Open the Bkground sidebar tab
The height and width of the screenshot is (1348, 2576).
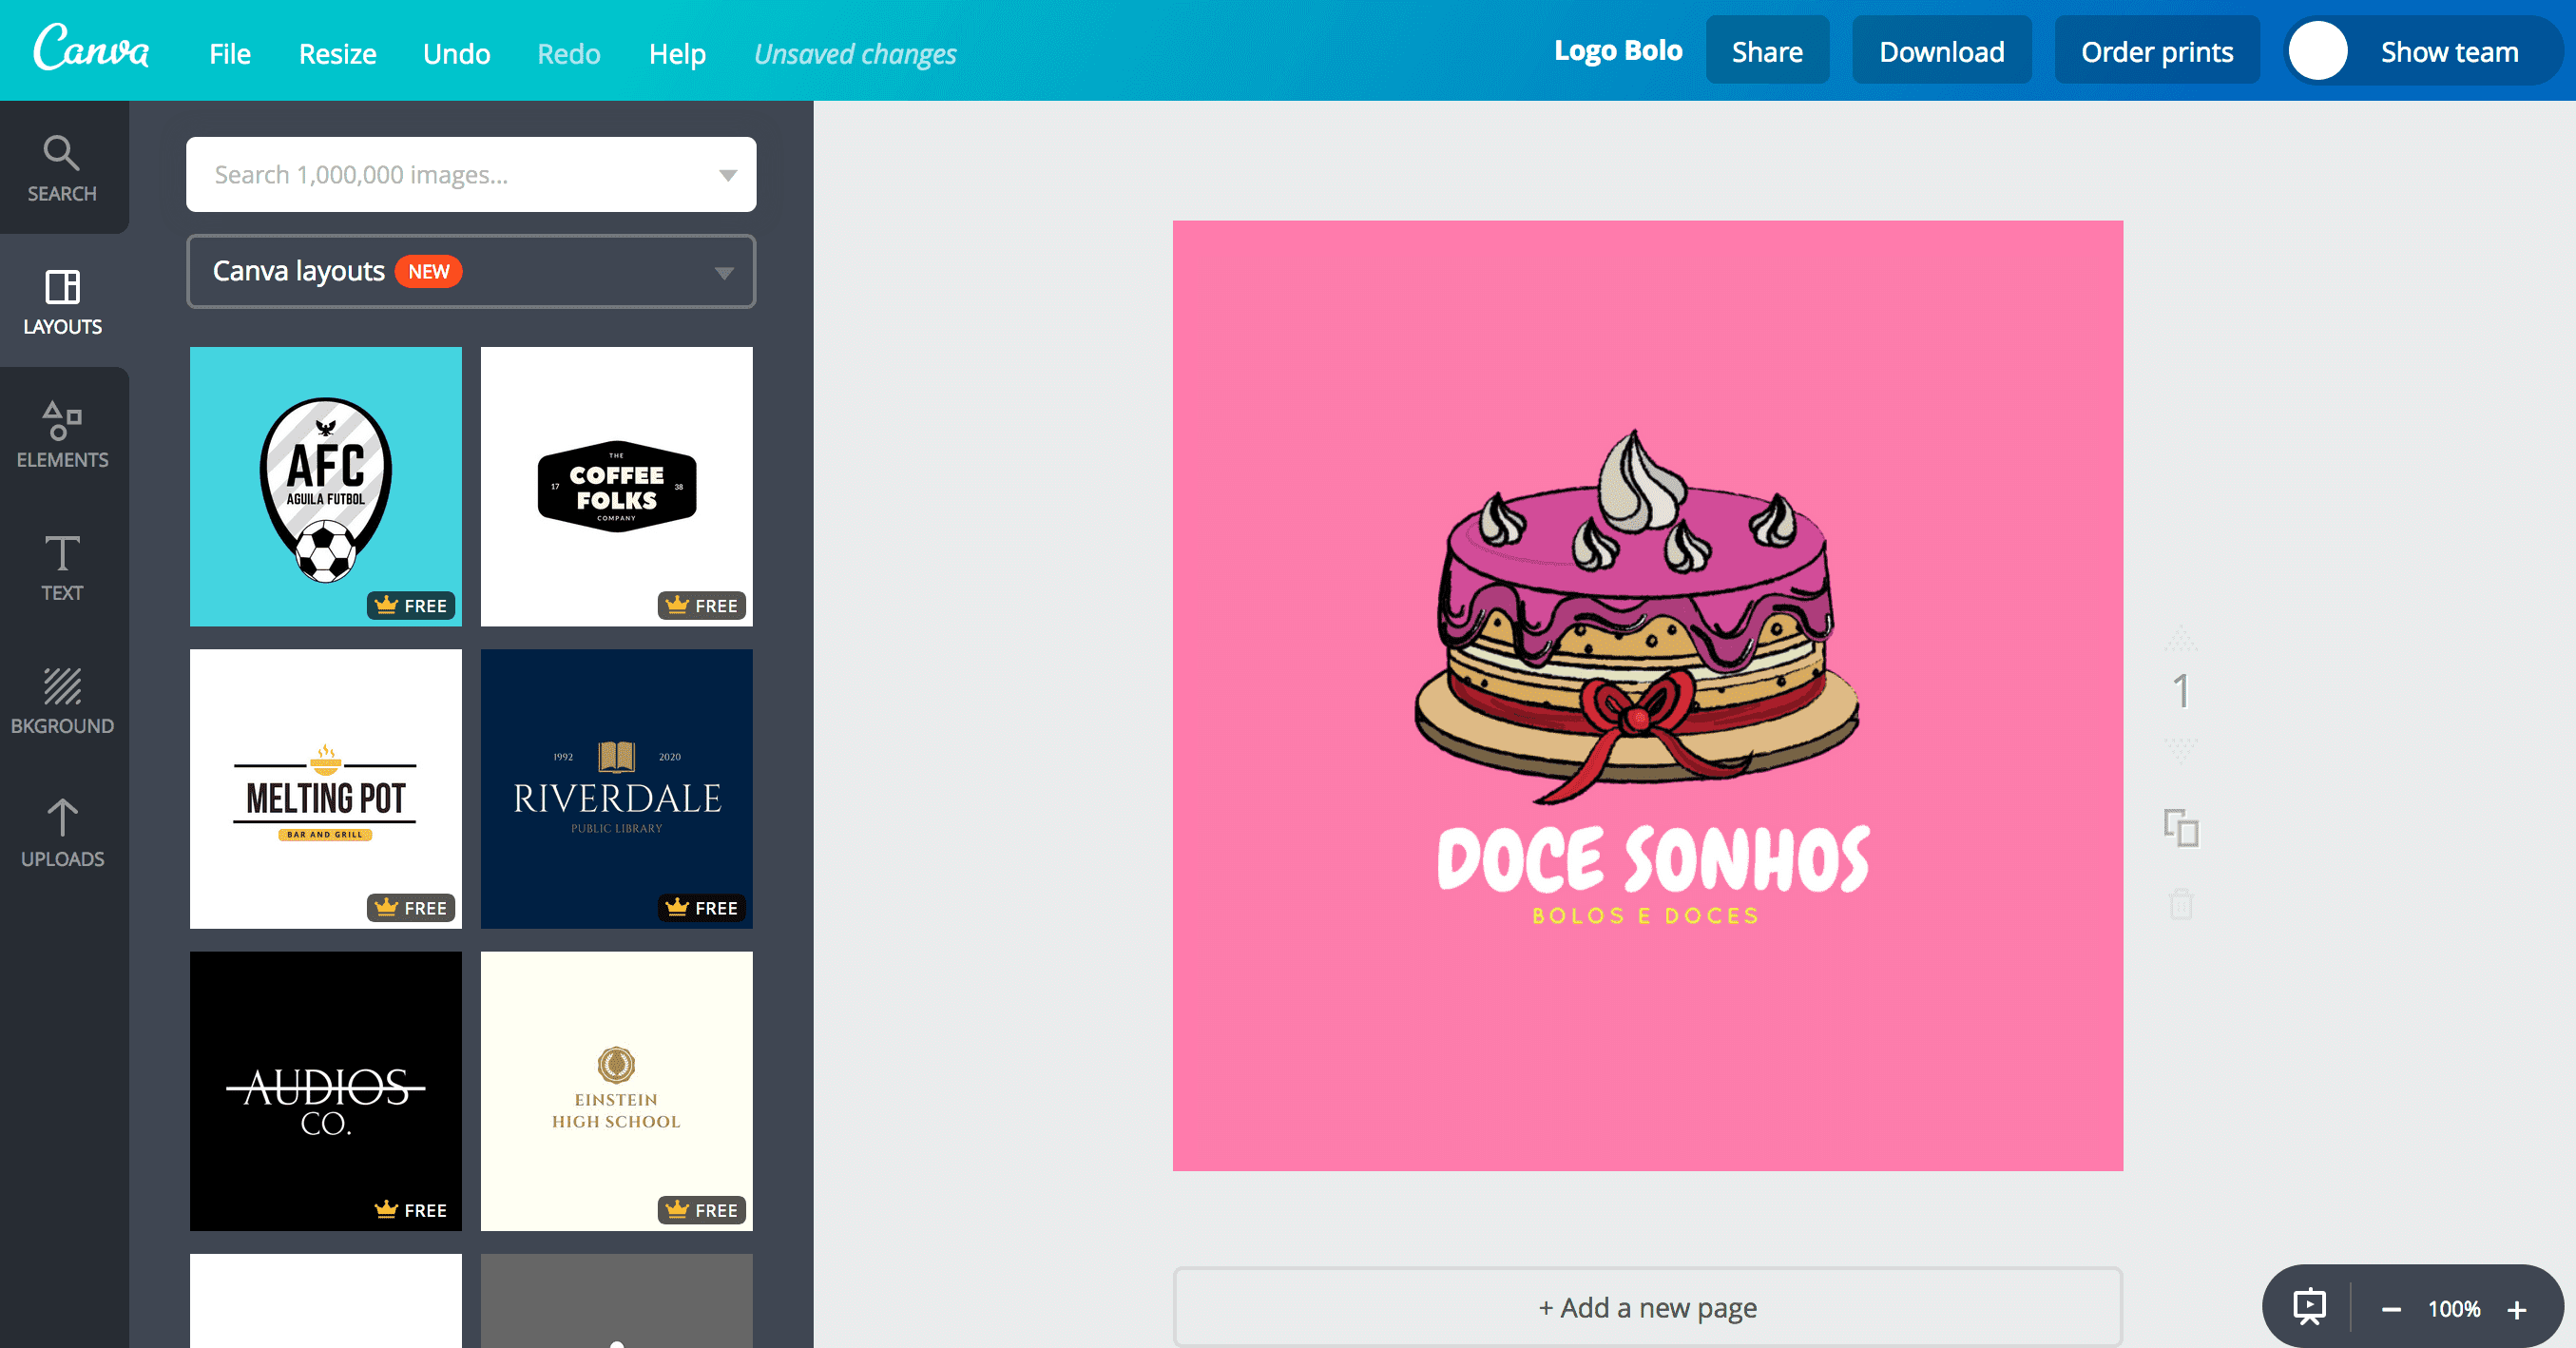click(x=62, y=700)
